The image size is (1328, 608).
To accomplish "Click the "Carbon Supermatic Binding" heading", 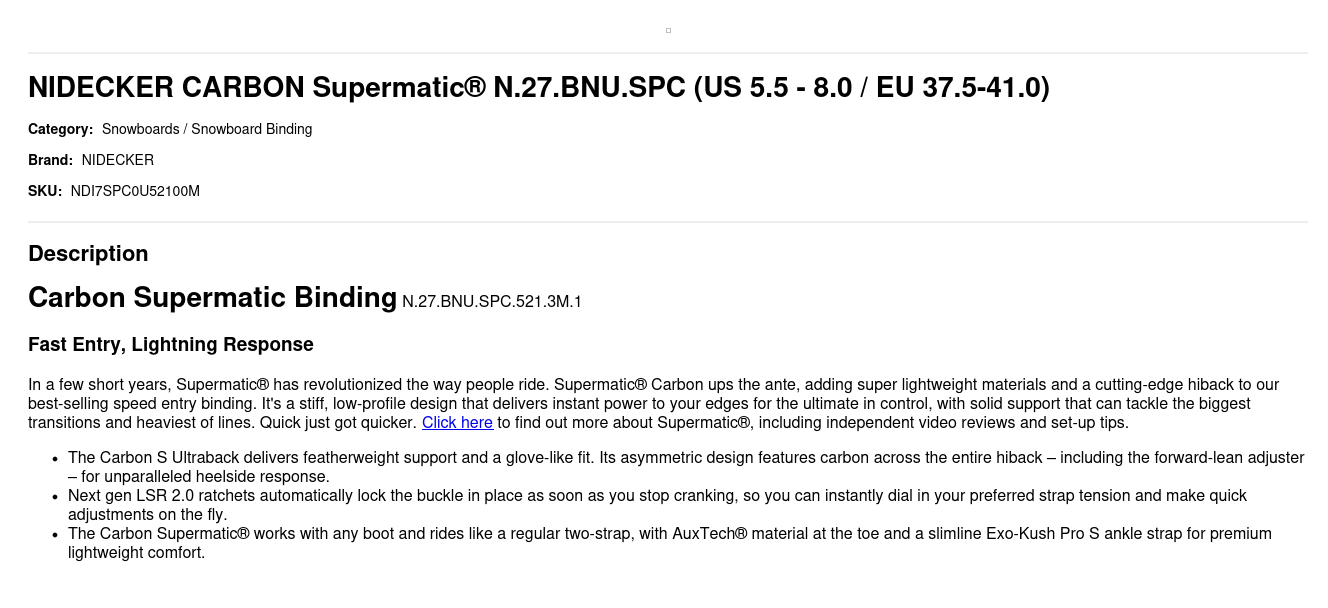I will pos(212,298).
